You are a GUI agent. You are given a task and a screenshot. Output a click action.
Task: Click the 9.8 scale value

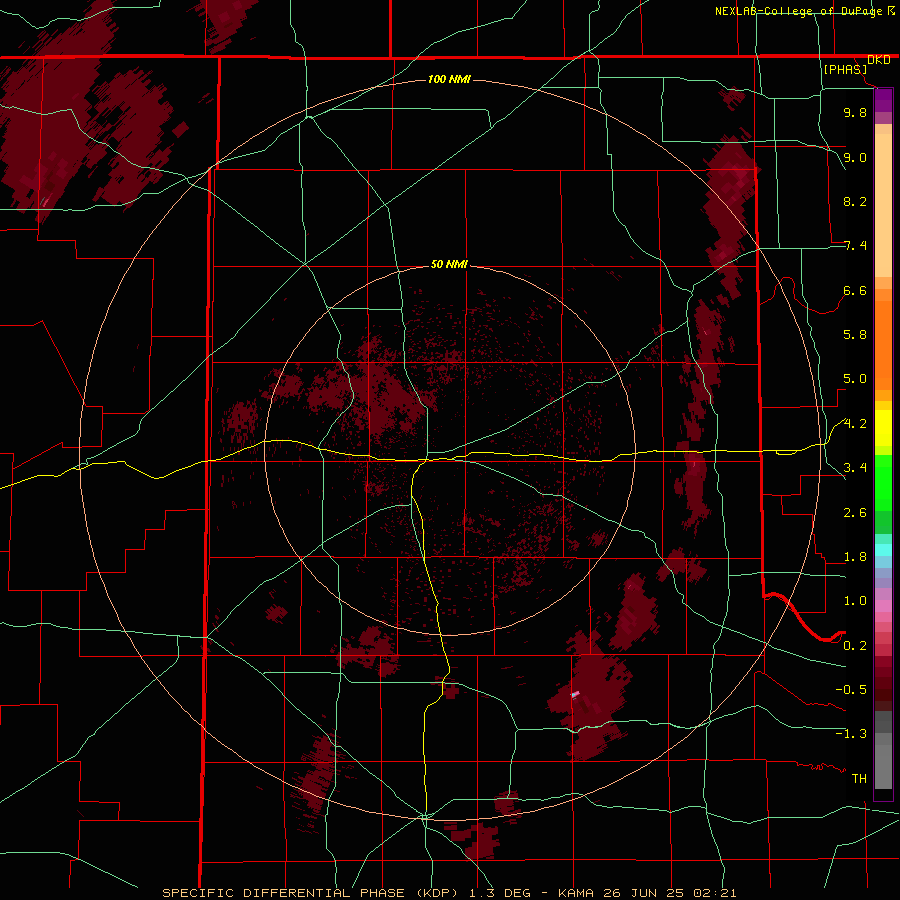(855, 112)
